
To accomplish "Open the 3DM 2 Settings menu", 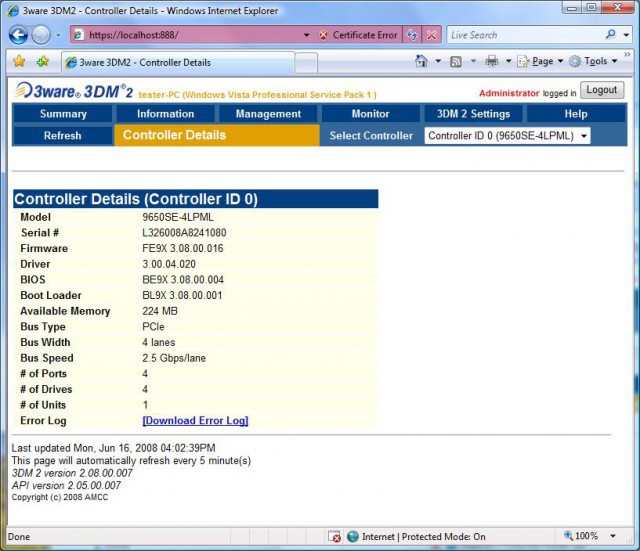I will click(473, 114).
